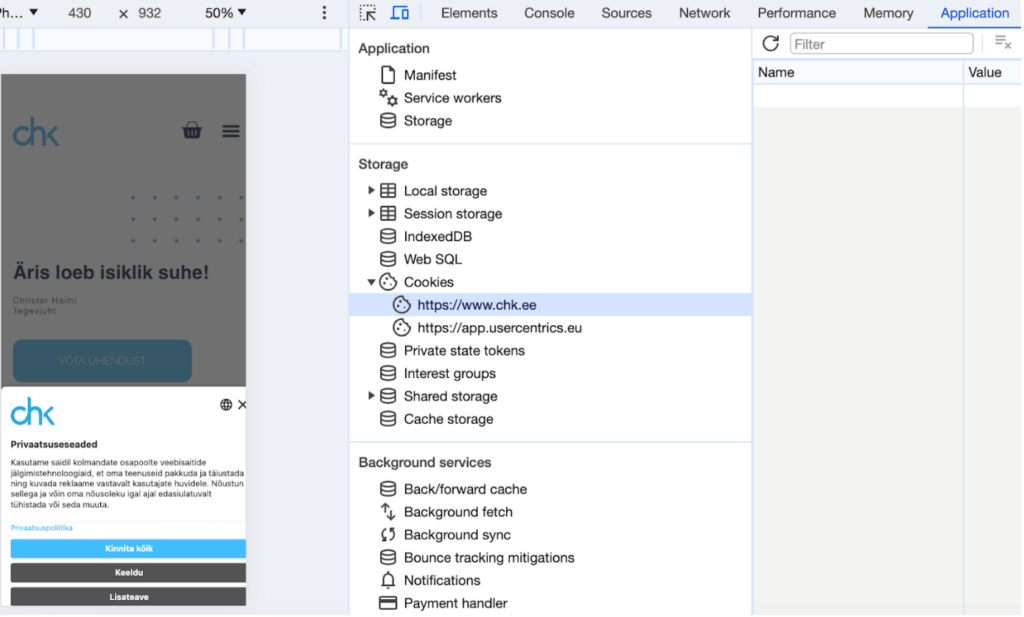
Task: Click the Kinnita kõik button
Action: click(129, 549)
